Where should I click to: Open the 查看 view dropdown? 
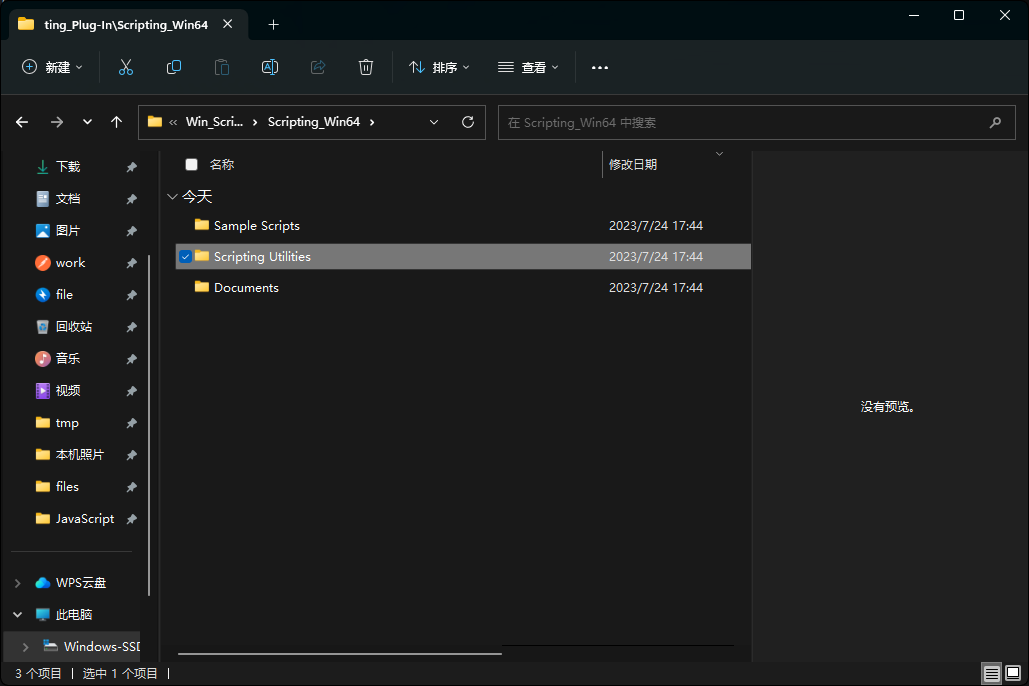528,67
